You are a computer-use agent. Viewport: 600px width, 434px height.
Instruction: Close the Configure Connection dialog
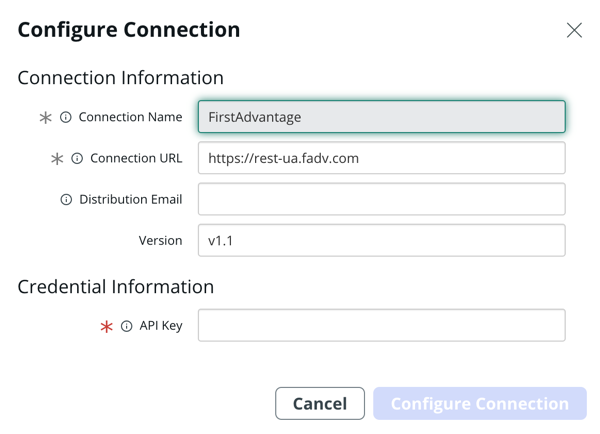point(574,30)
